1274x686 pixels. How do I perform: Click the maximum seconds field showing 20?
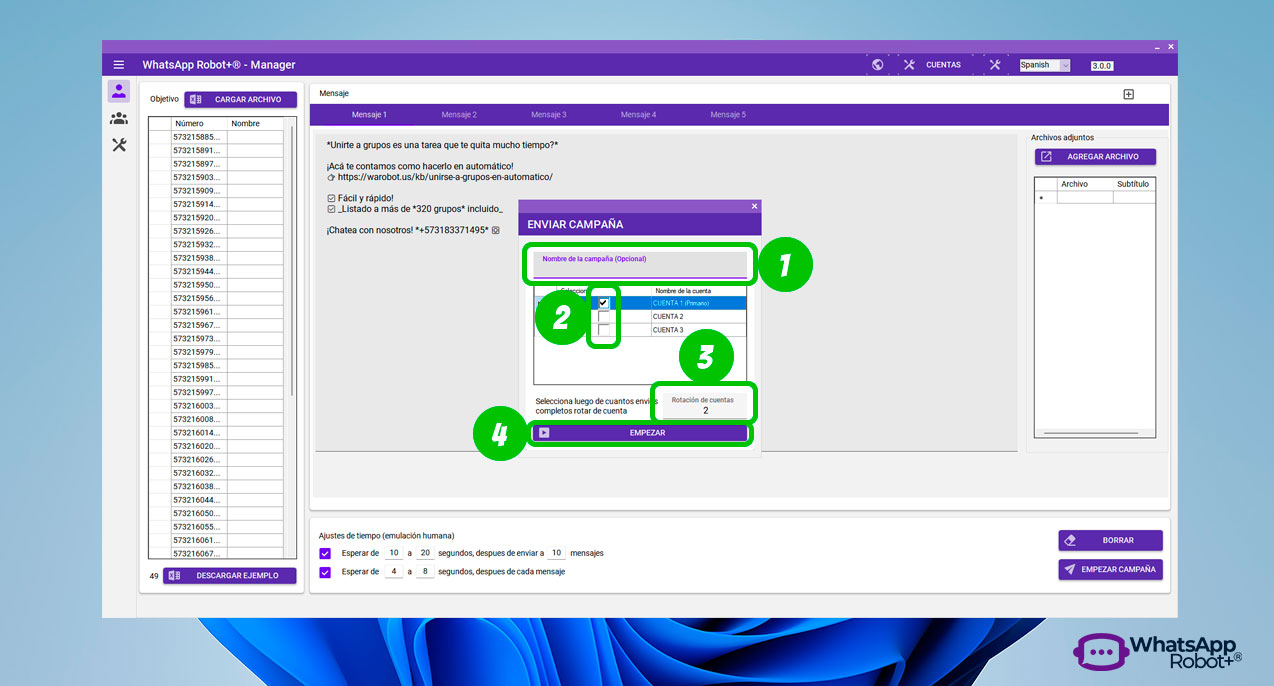point(425,553)
